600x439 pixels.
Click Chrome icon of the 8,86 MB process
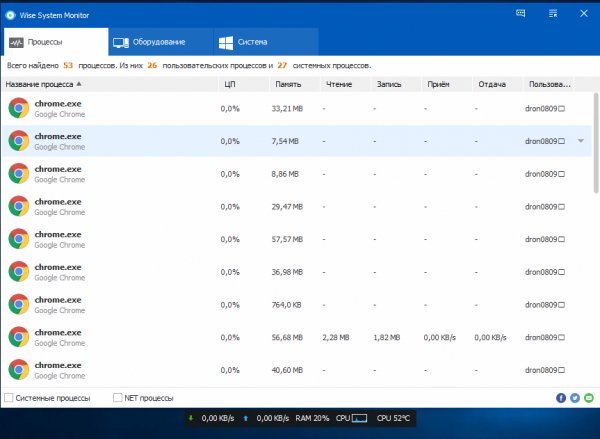point(19,173)
